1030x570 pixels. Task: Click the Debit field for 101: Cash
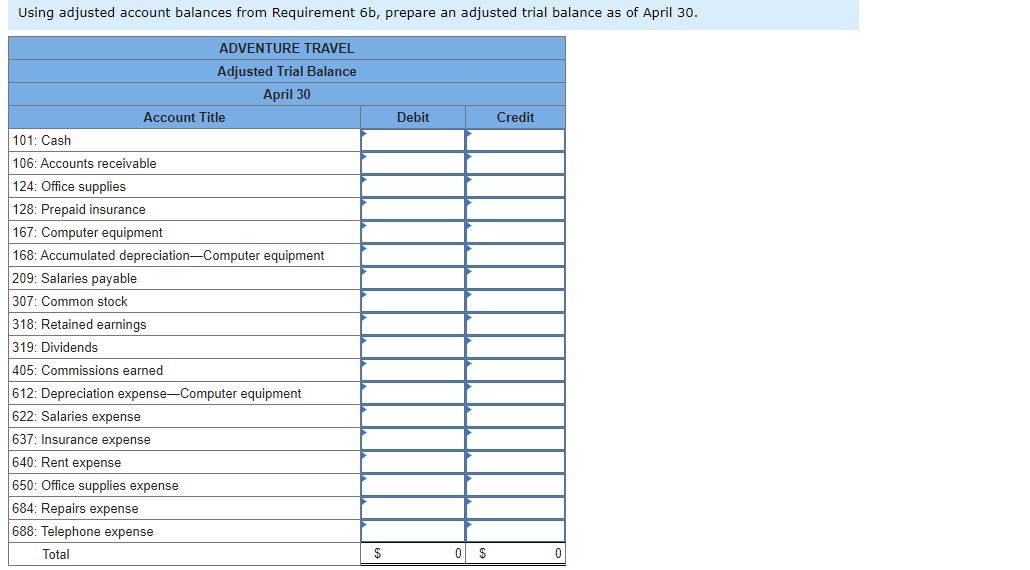[x=413, y=140]
